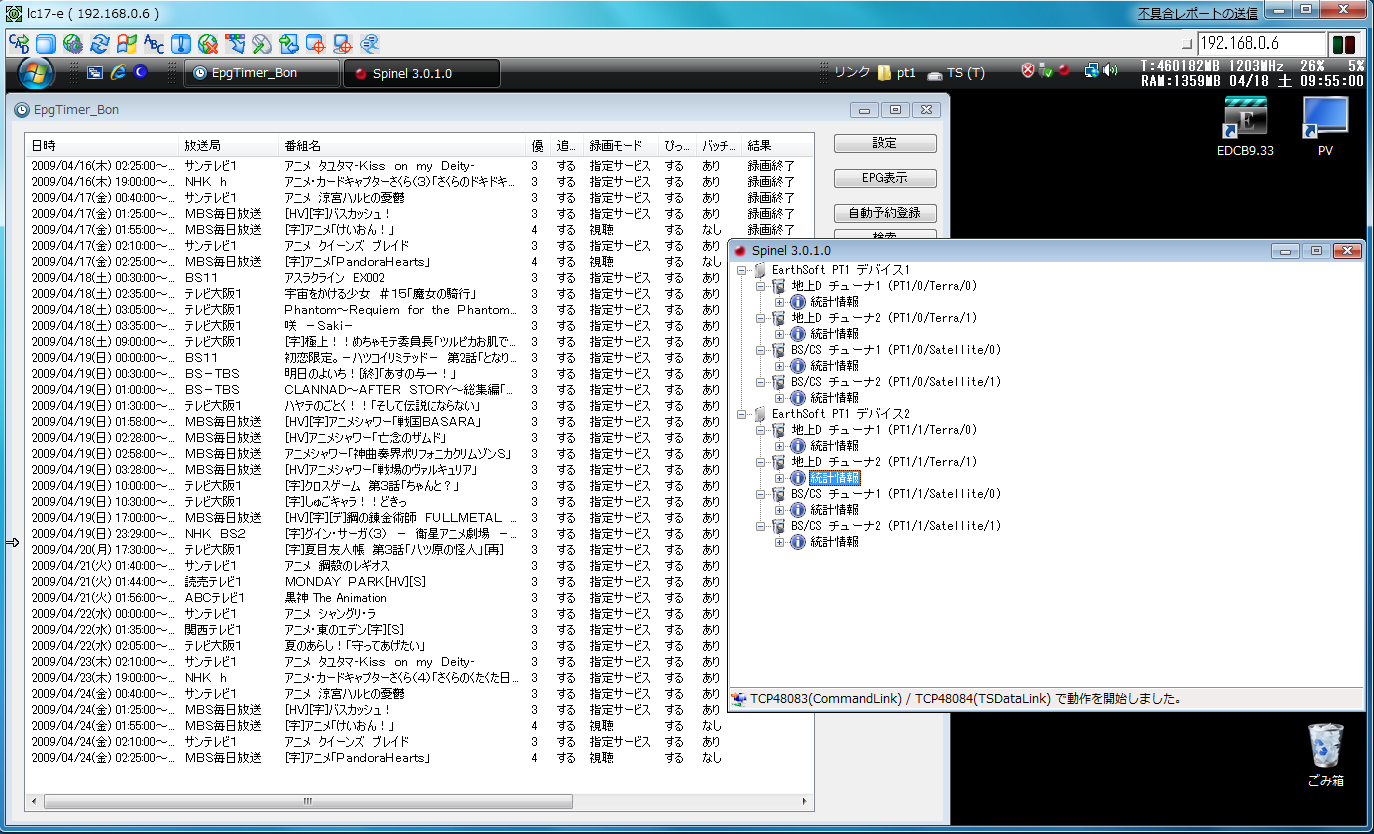Click the network tray icon
The width and height of the screenshot is (1374, 834).
1091,71
